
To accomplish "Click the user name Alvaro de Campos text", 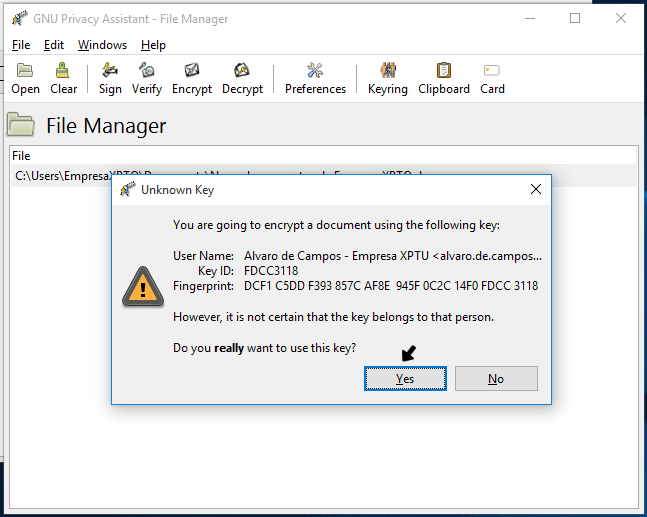I will [392, 256].
